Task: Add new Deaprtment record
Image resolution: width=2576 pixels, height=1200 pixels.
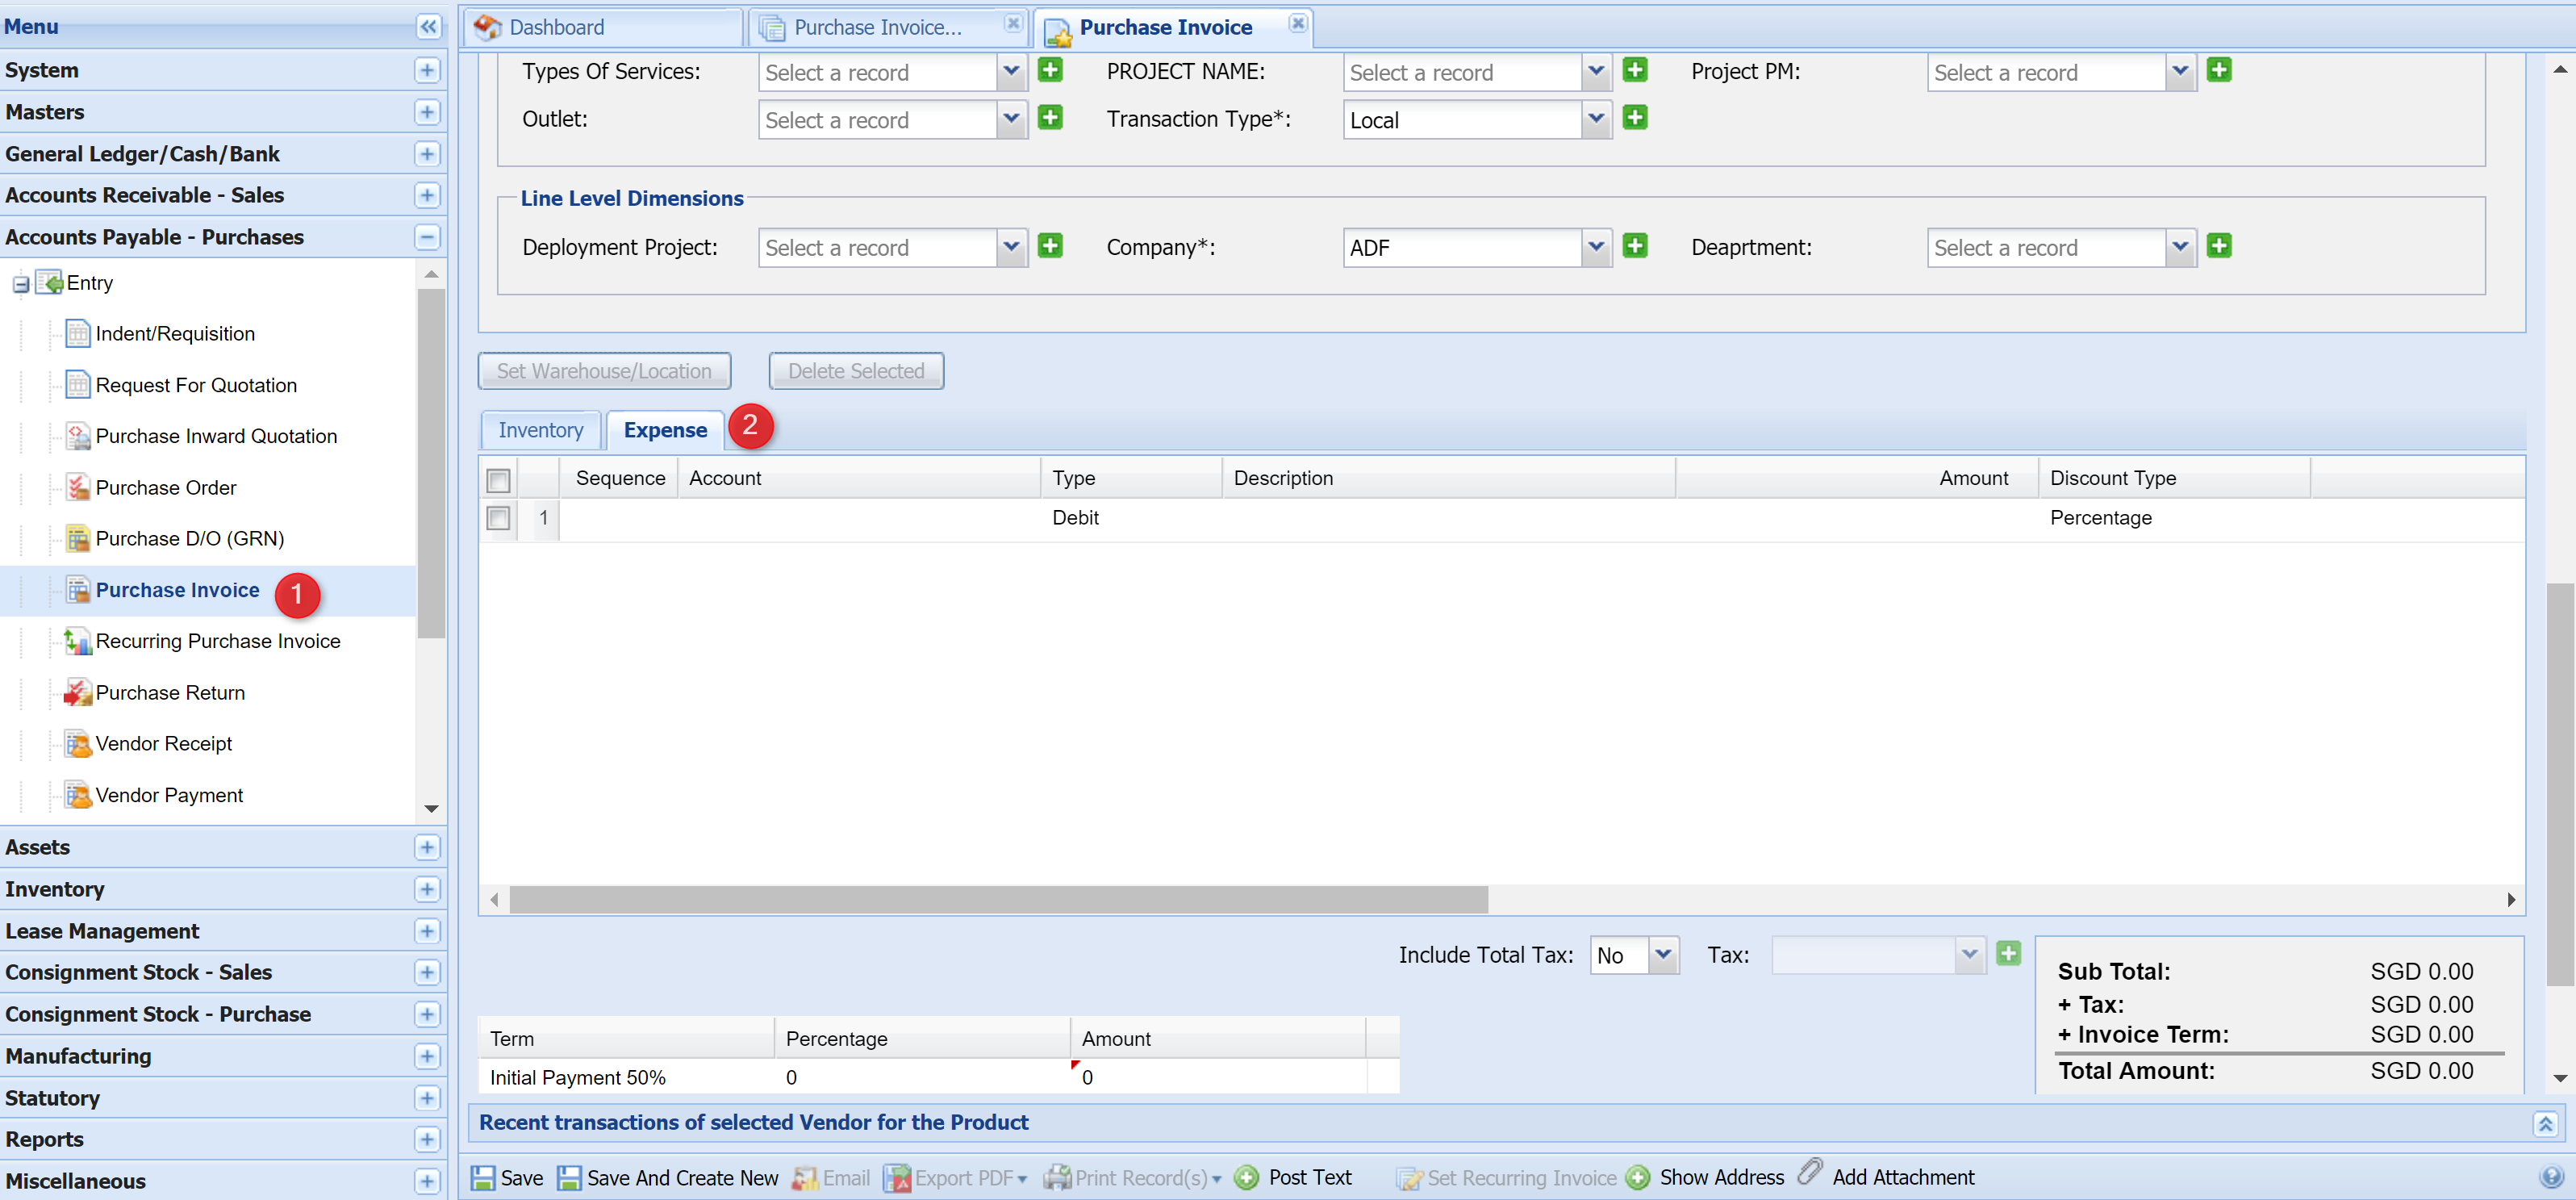Action: 2219,247
